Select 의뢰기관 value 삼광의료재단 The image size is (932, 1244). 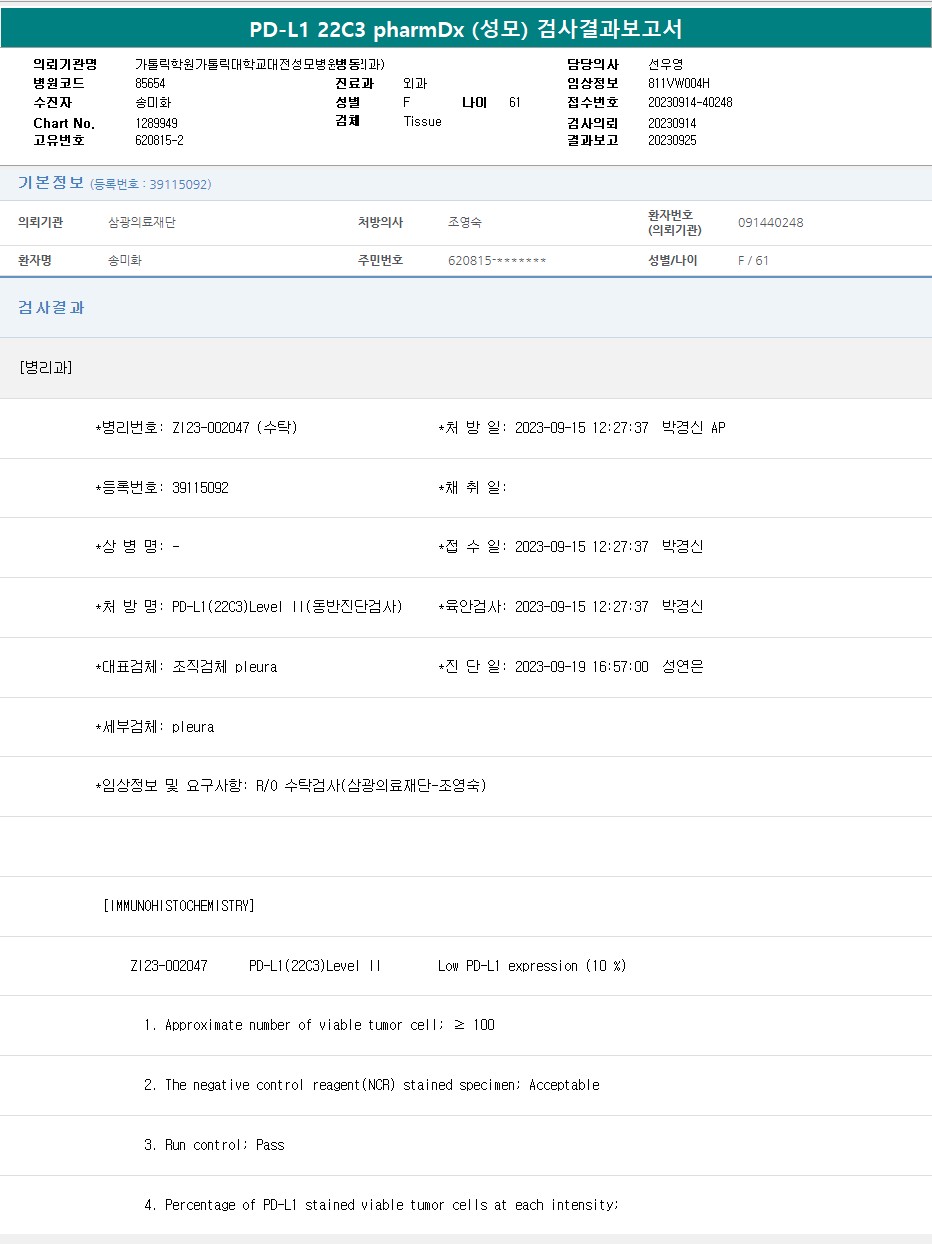click(x=142, y=223)
